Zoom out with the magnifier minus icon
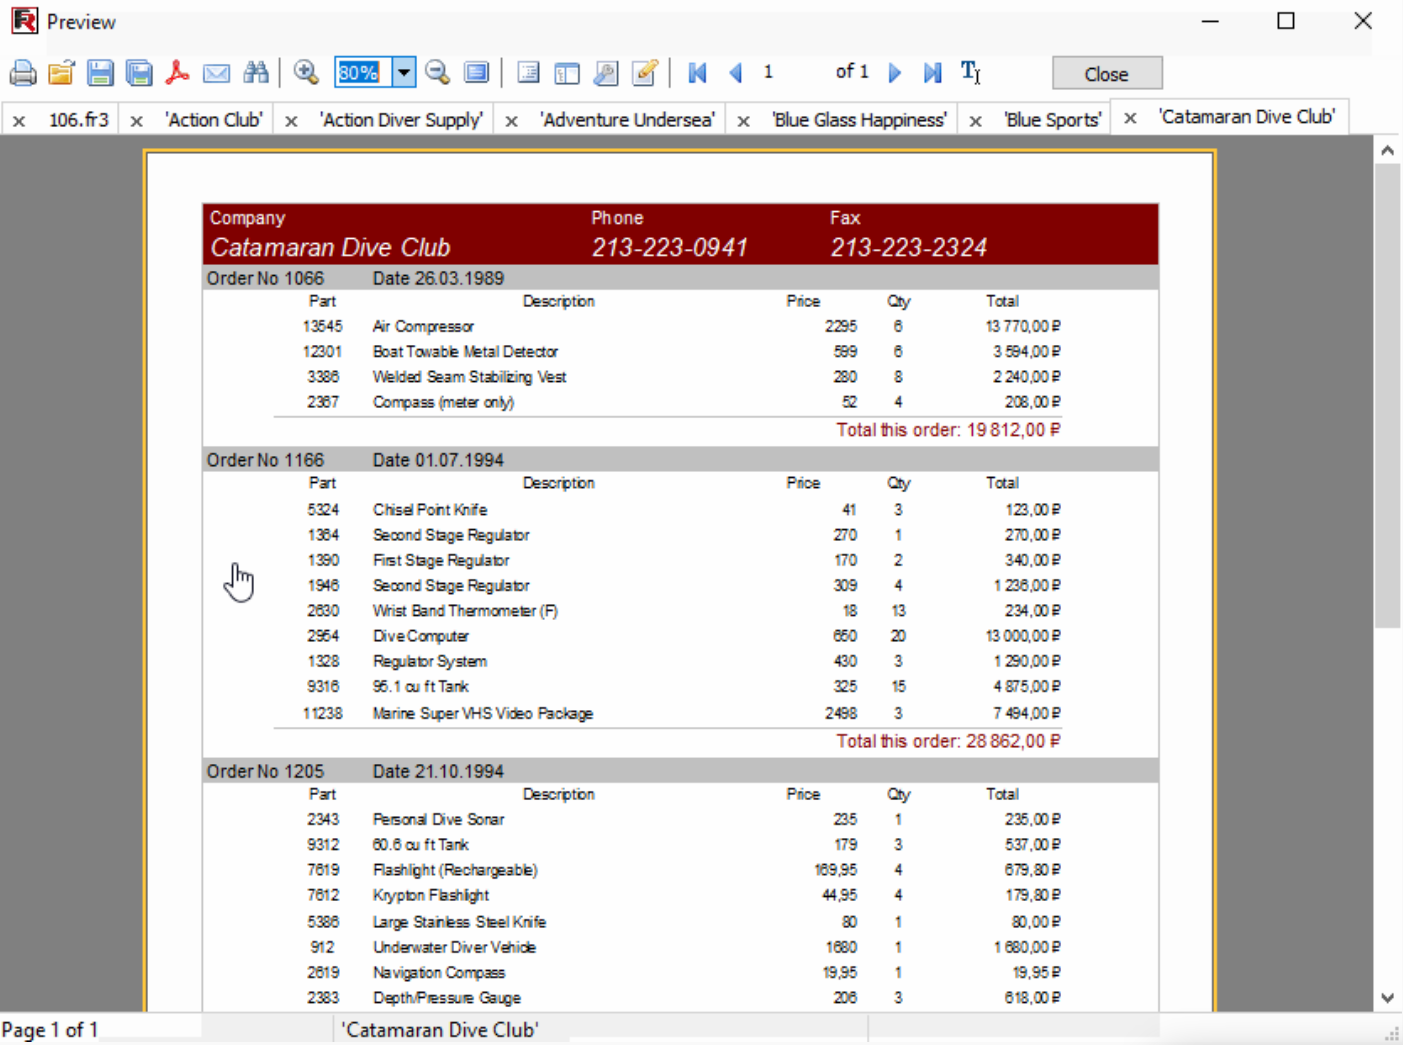This screenshot has height=1045, width=1403. click(x=437, y=73)
